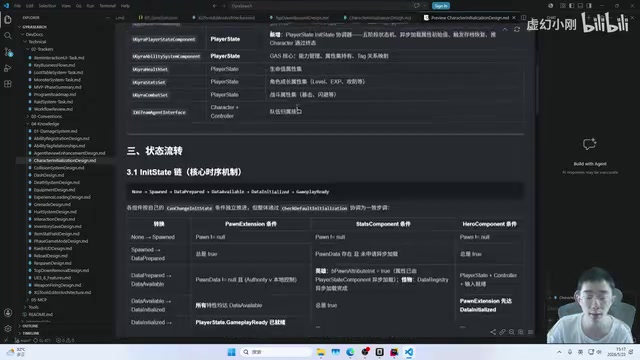The image size is (640, 360).
Task: Open the Search view in activity bar
Action: [x=8, y=36]
